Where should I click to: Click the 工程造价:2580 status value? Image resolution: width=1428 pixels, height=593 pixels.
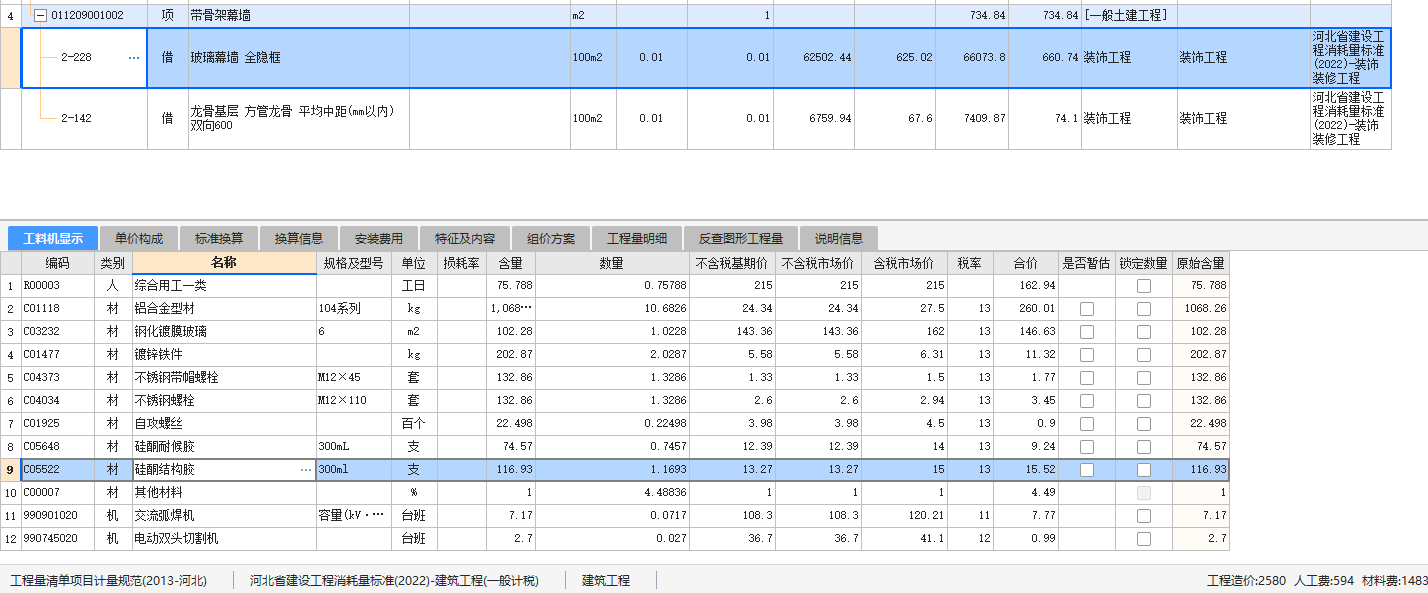point(1246,581)
